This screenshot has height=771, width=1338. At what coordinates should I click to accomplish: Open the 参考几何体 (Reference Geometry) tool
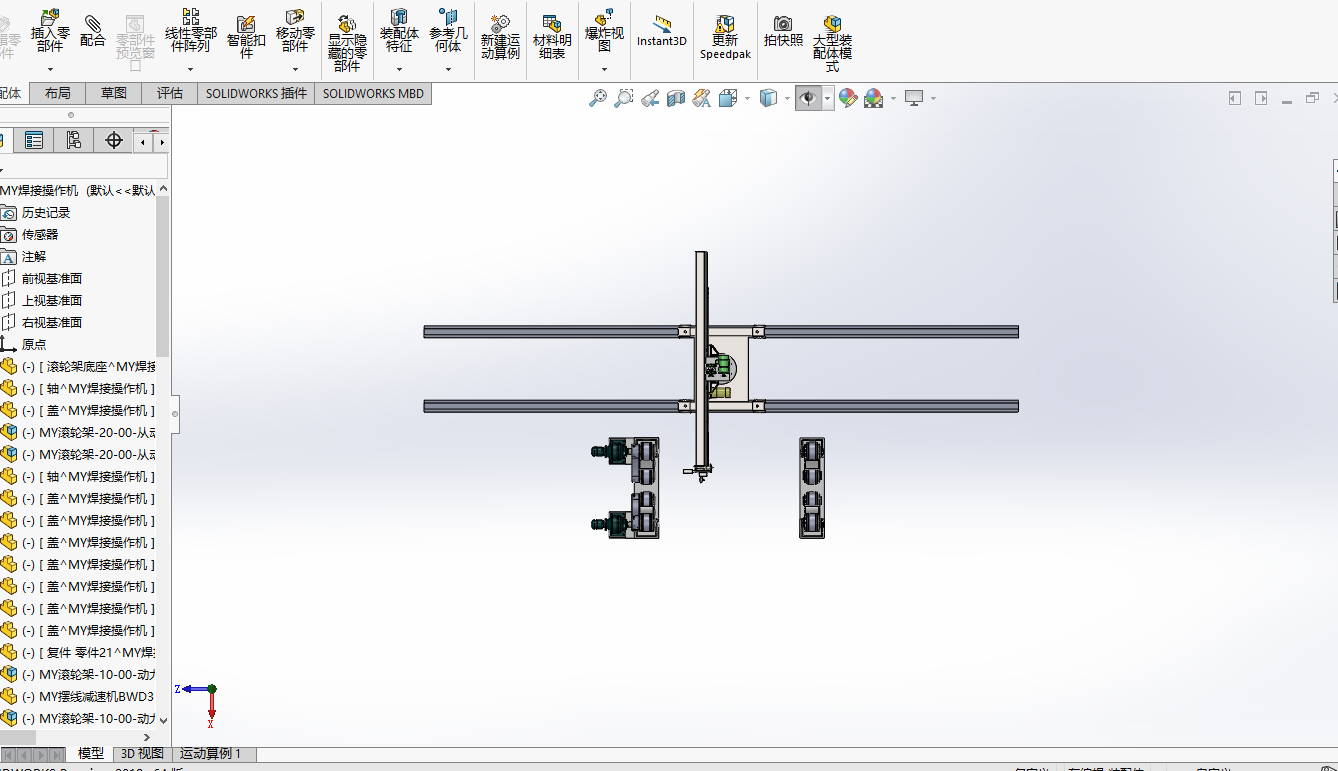pyautogui.click(x=448, y=31)
